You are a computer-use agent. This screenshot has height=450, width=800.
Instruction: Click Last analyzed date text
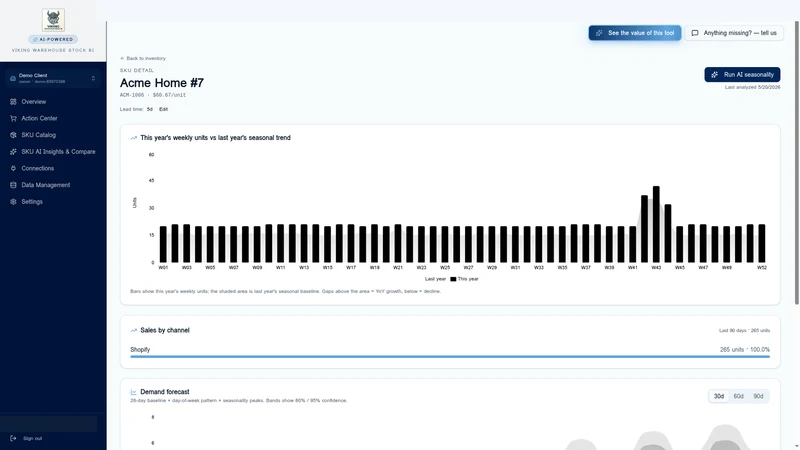pyautogui.click(x=753, y=87)
